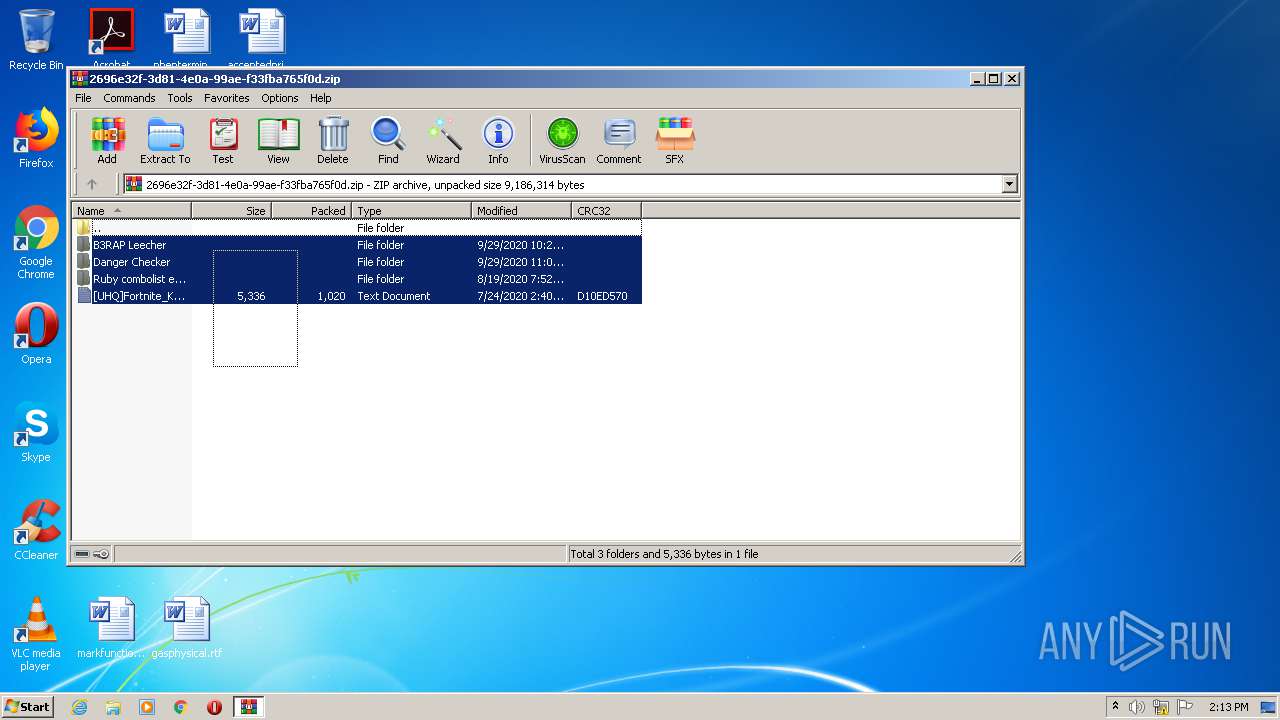This screenshot has width=1280, height=720.
Task: Open the Commands menu
Action: [x=129, y=98]
